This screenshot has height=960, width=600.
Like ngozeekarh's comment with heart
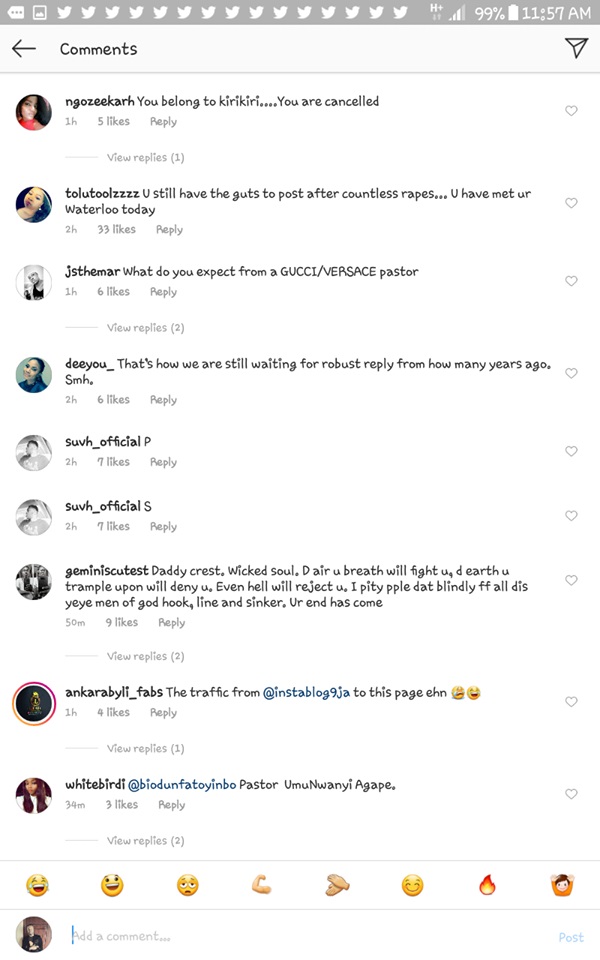click(x=571, y=111)
